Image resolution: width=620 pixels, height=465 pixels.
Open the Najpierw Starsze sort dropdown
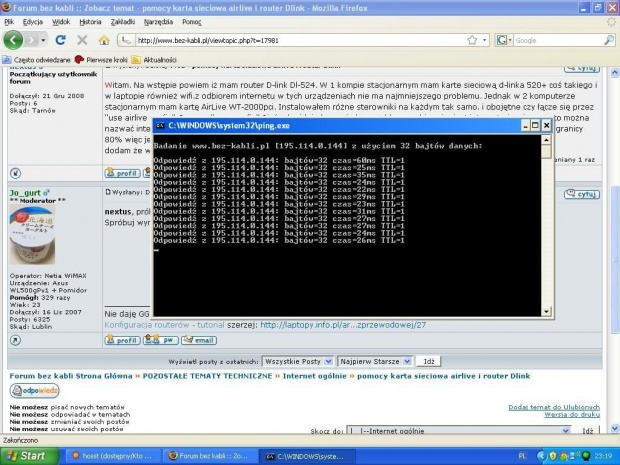pos(375,361)
